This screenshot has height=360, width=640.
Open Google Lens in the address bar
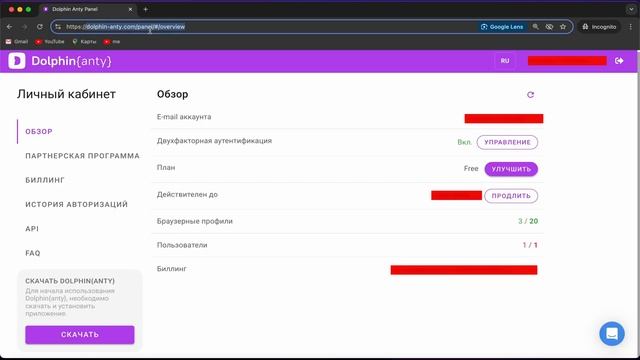coord(502,27)
